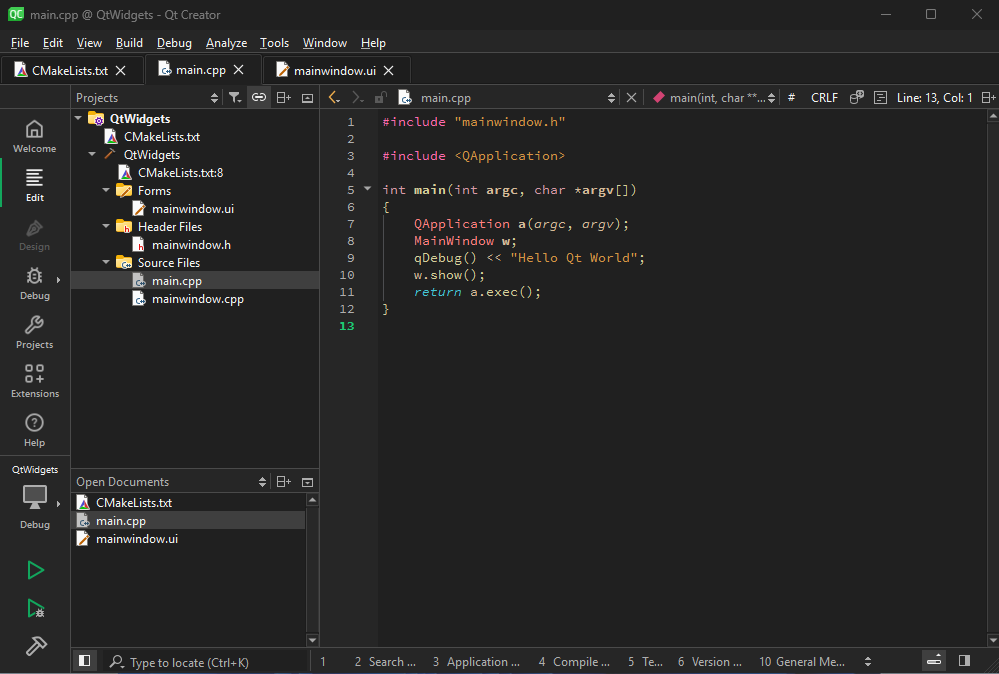Open the output panes selector arrows

(868, 662)
